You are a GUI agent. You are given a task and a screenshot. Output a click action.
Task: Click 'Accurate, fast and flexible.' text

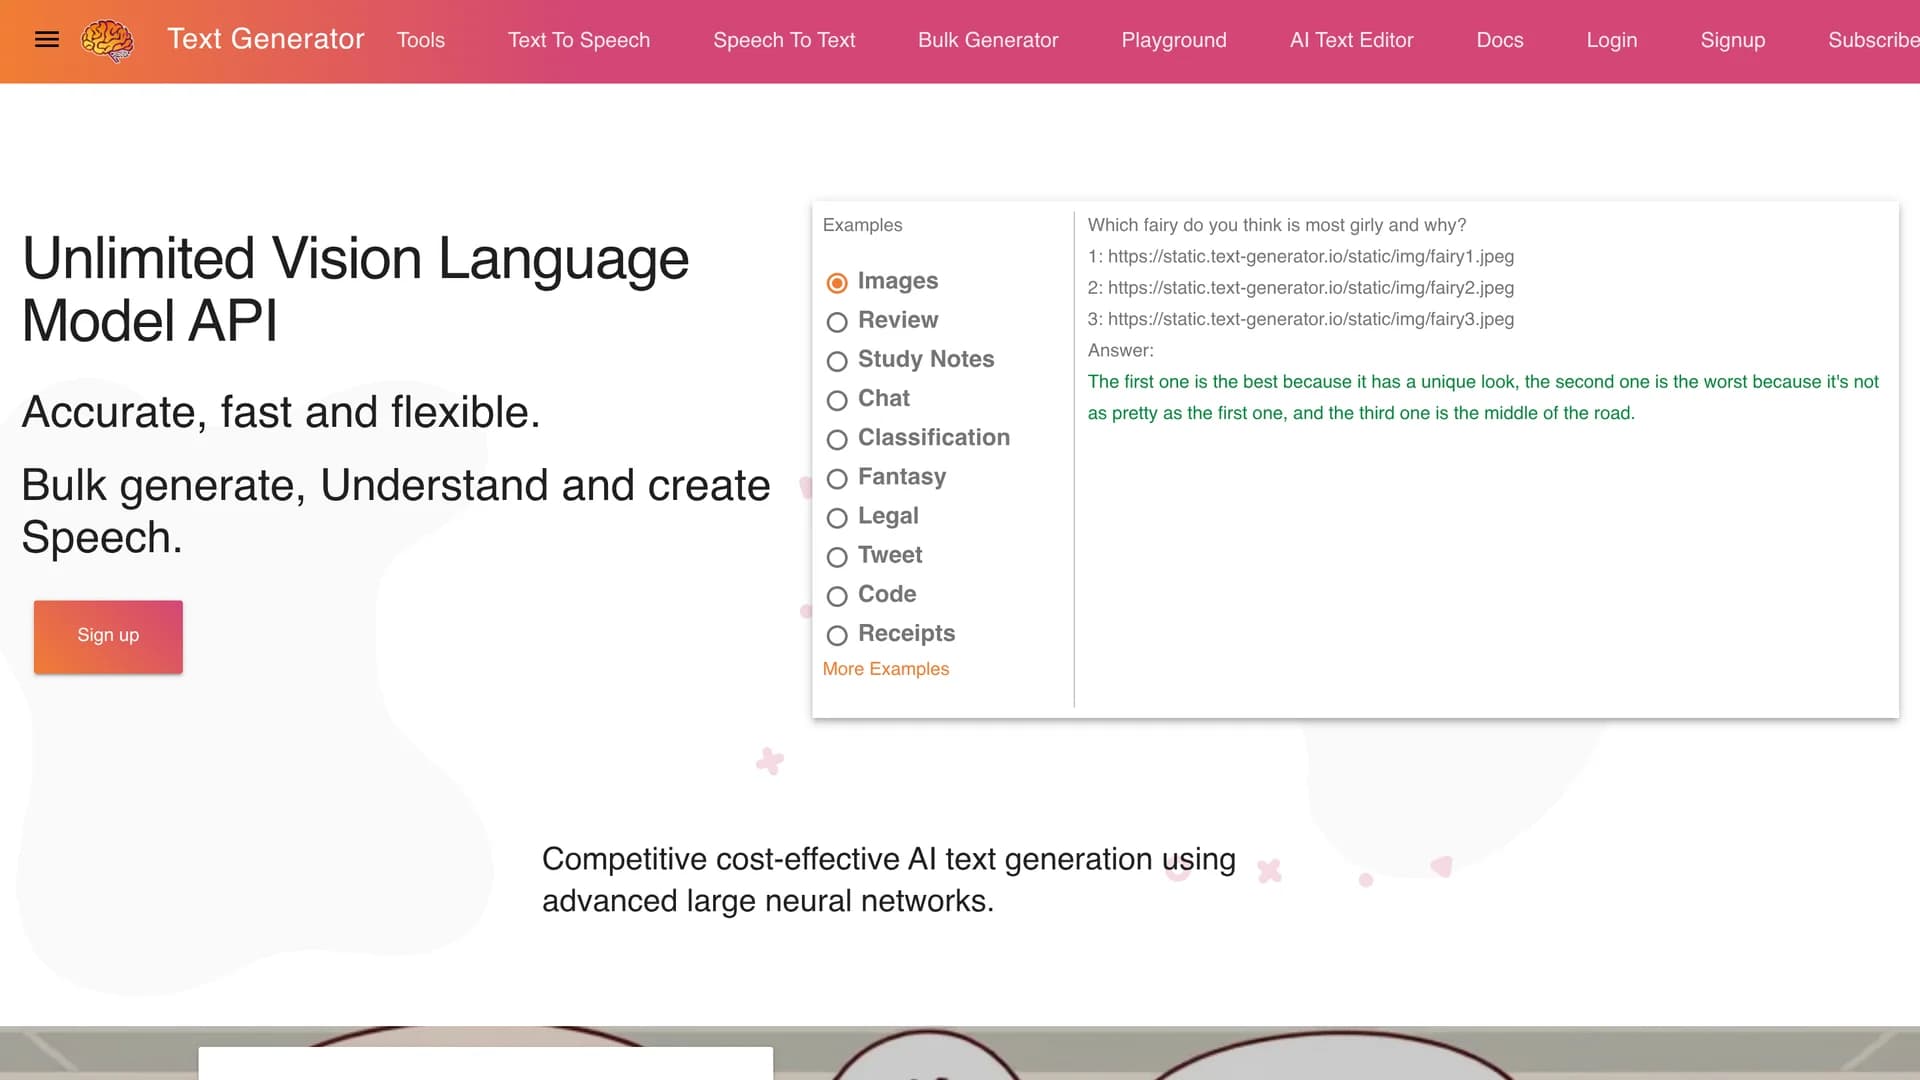point(281,412)
